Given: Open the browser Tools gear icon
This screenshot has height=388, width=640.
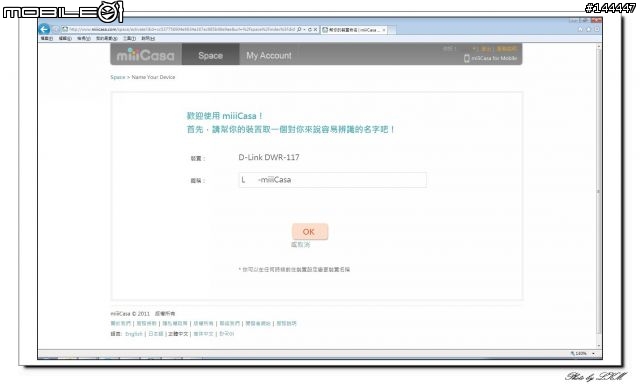Looking at the screenshot, I should click(597, 29).
